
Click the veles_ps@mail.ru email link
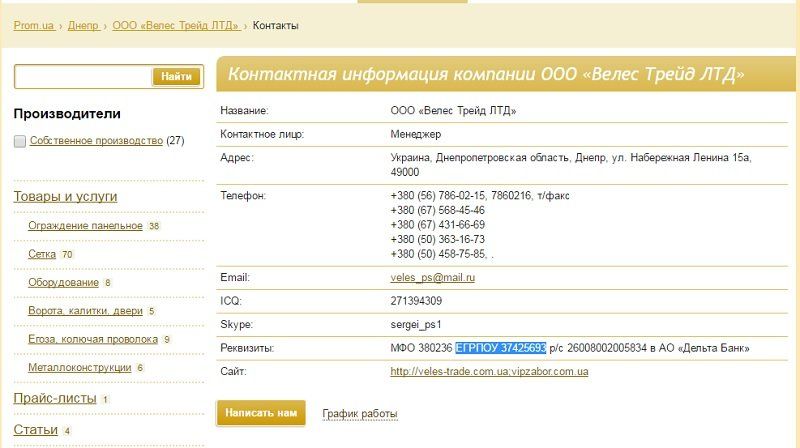point(433,278)
